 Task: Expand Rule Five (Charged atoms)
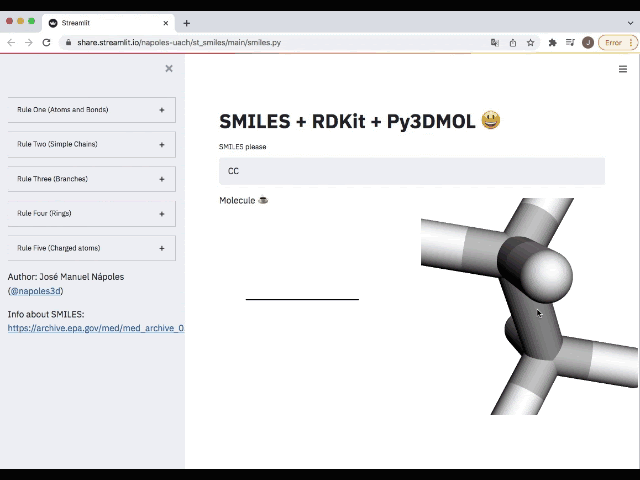92,248
